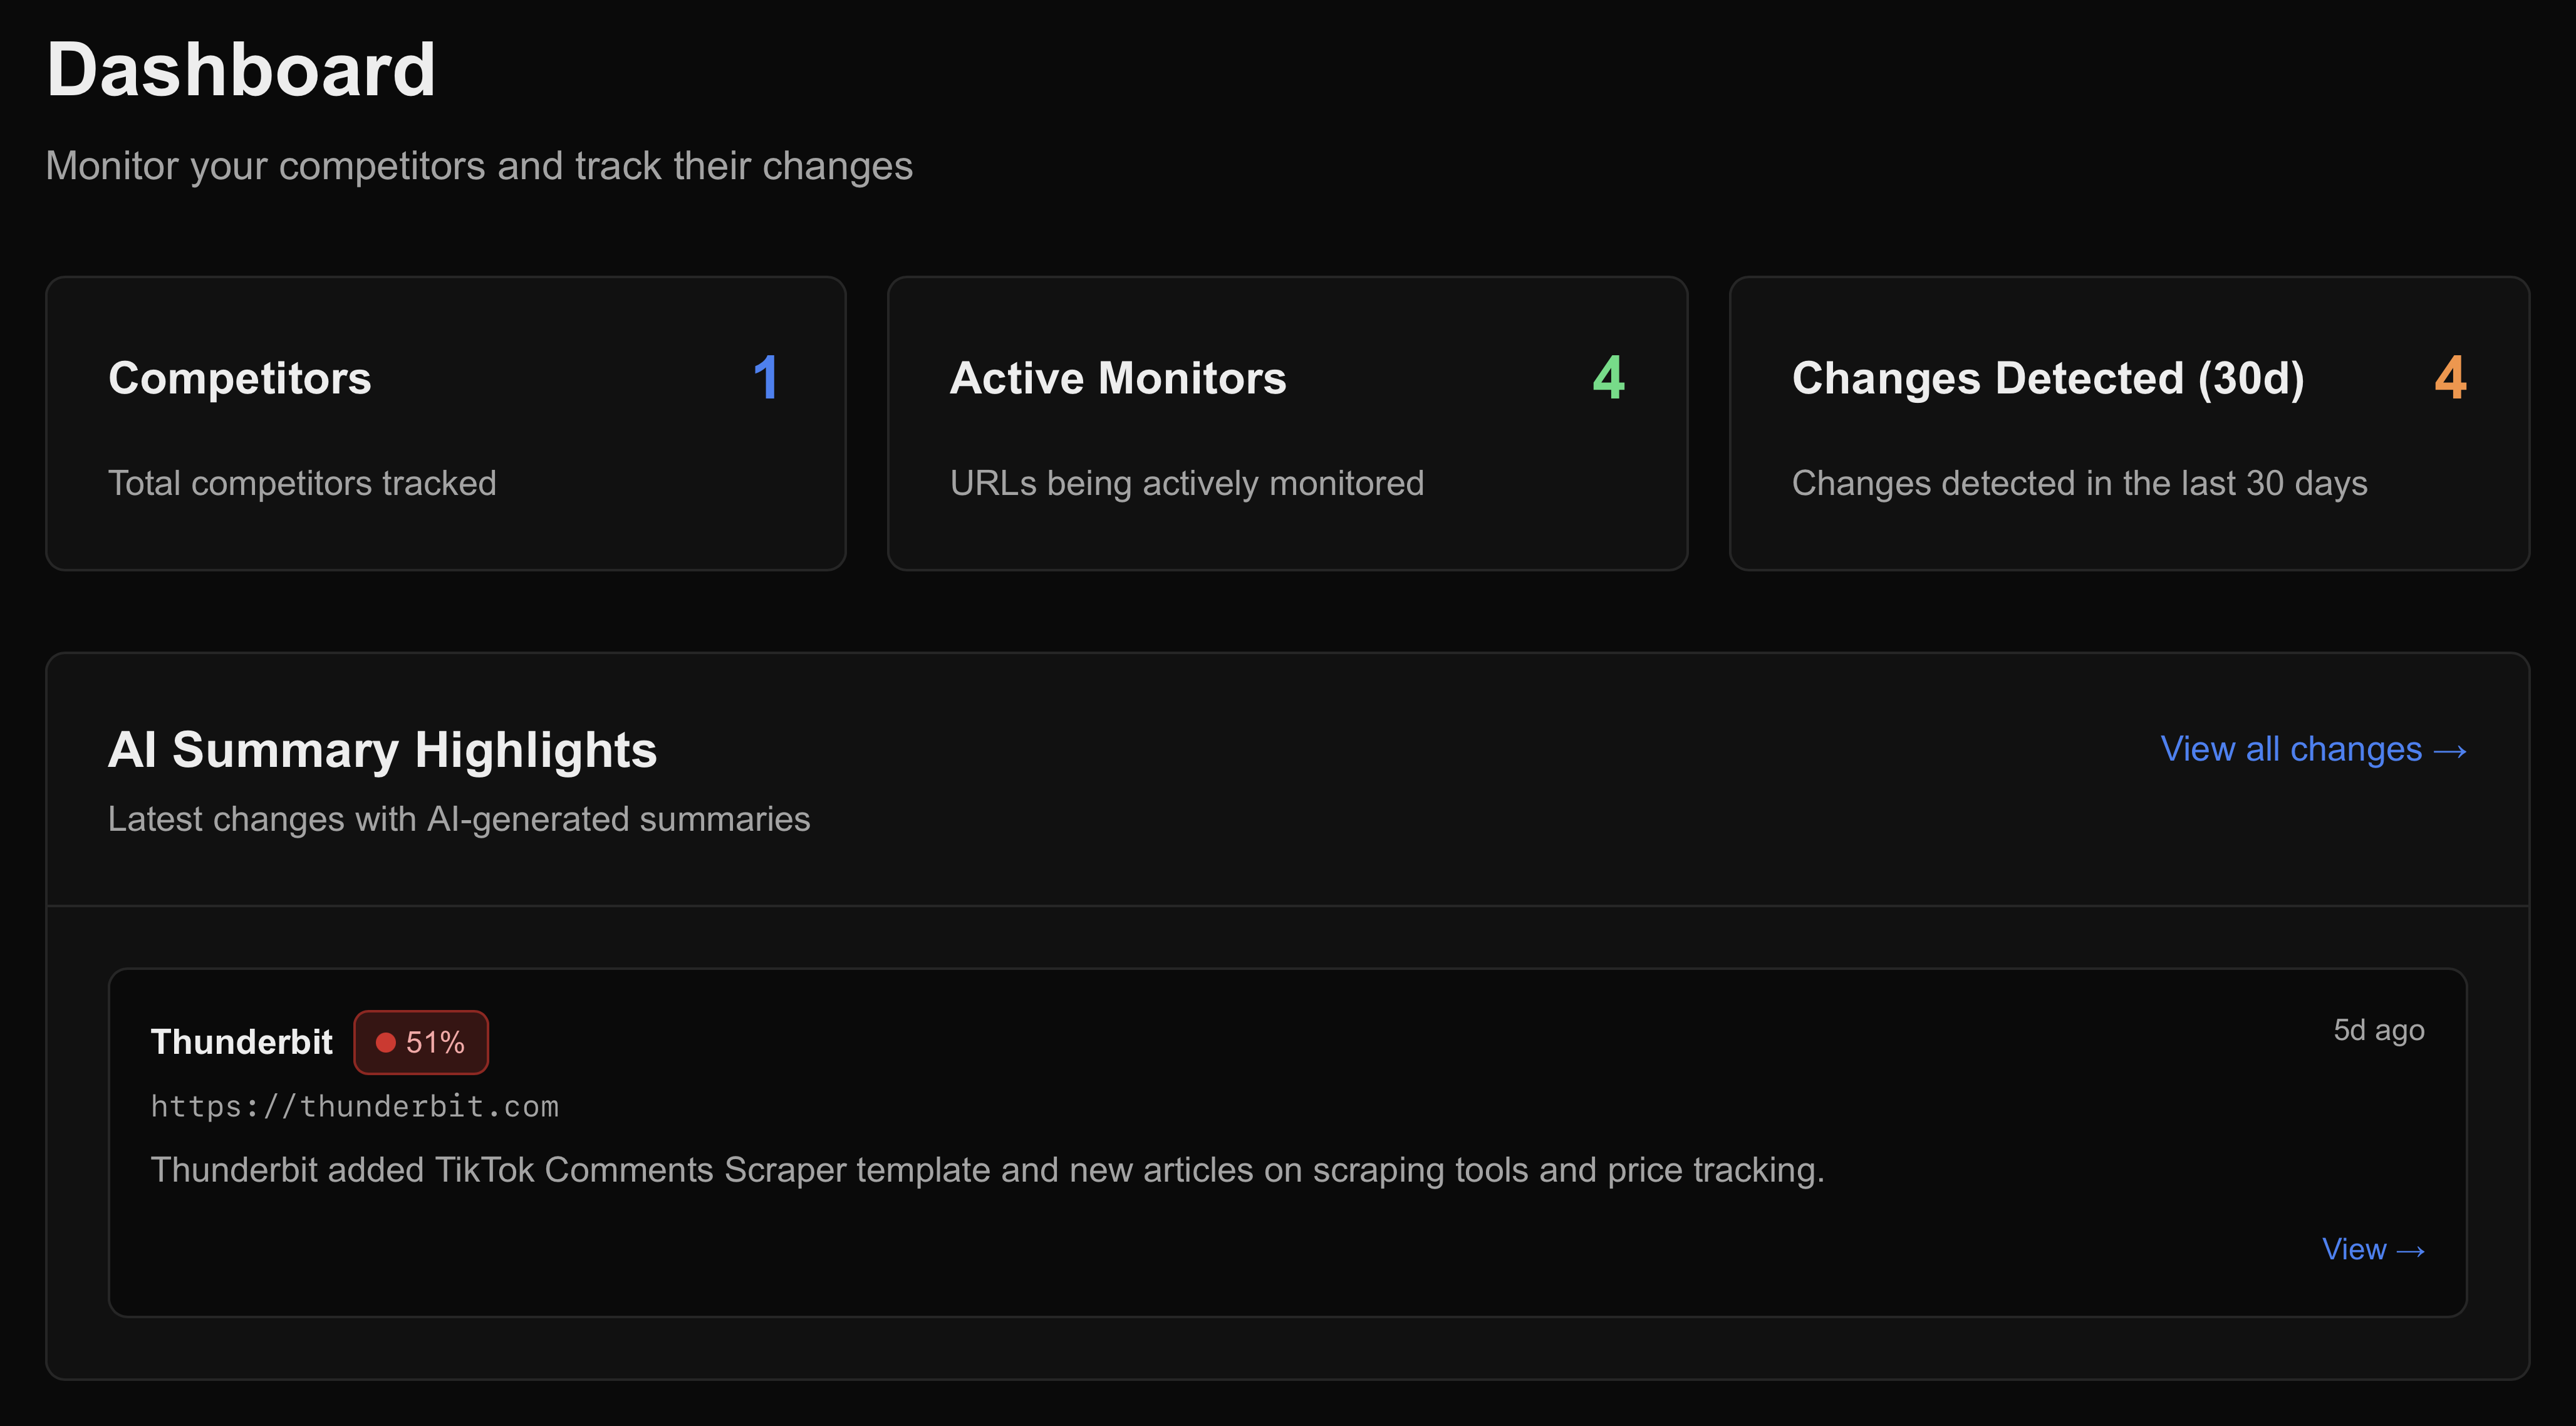This screenshot has width=2576, height=1426.
Task: Open the https://thunderbit.com URL
Action: coord(355,1105)
